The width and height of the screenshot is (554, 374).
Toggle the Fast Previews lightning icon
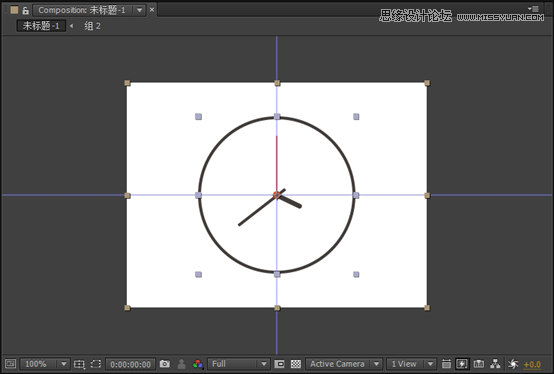(x=462, y=364)
